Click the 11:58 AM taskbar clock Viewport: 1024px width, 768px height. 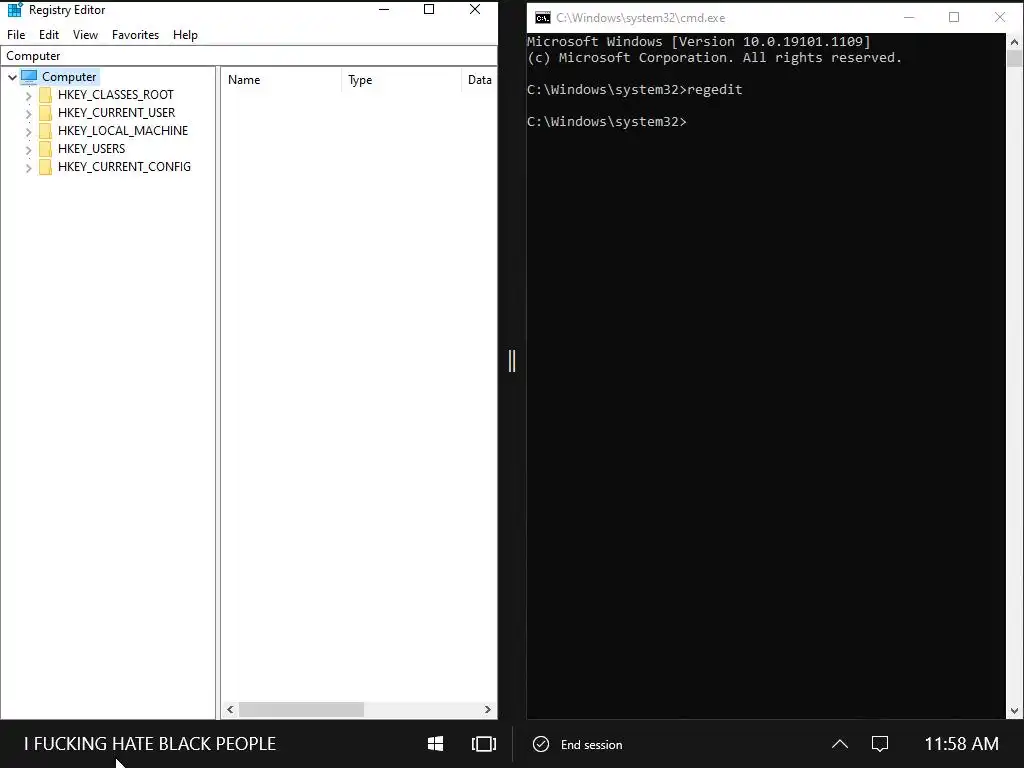point(961,744)
